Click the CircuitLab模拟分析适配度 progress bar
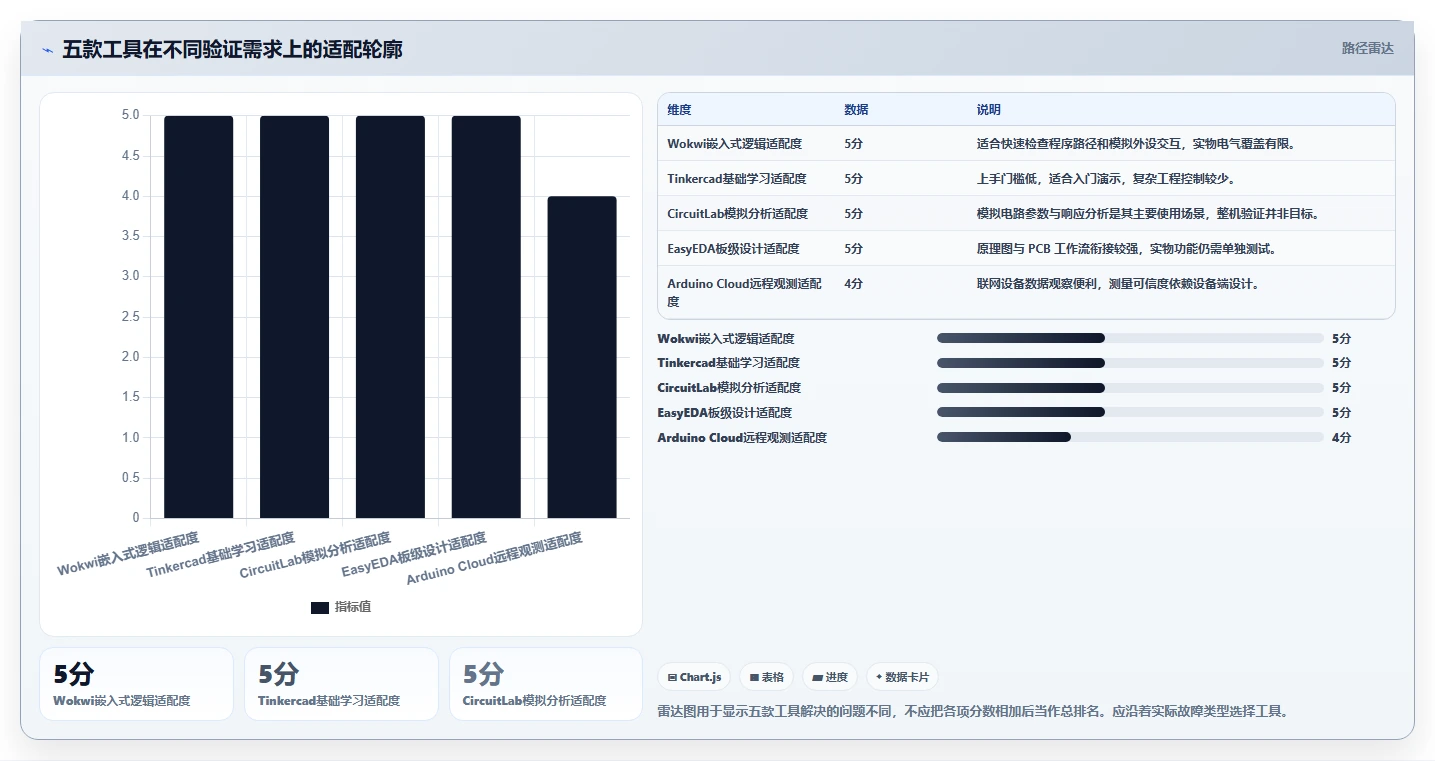The image size is (1435, 761). click(1130, 388)
